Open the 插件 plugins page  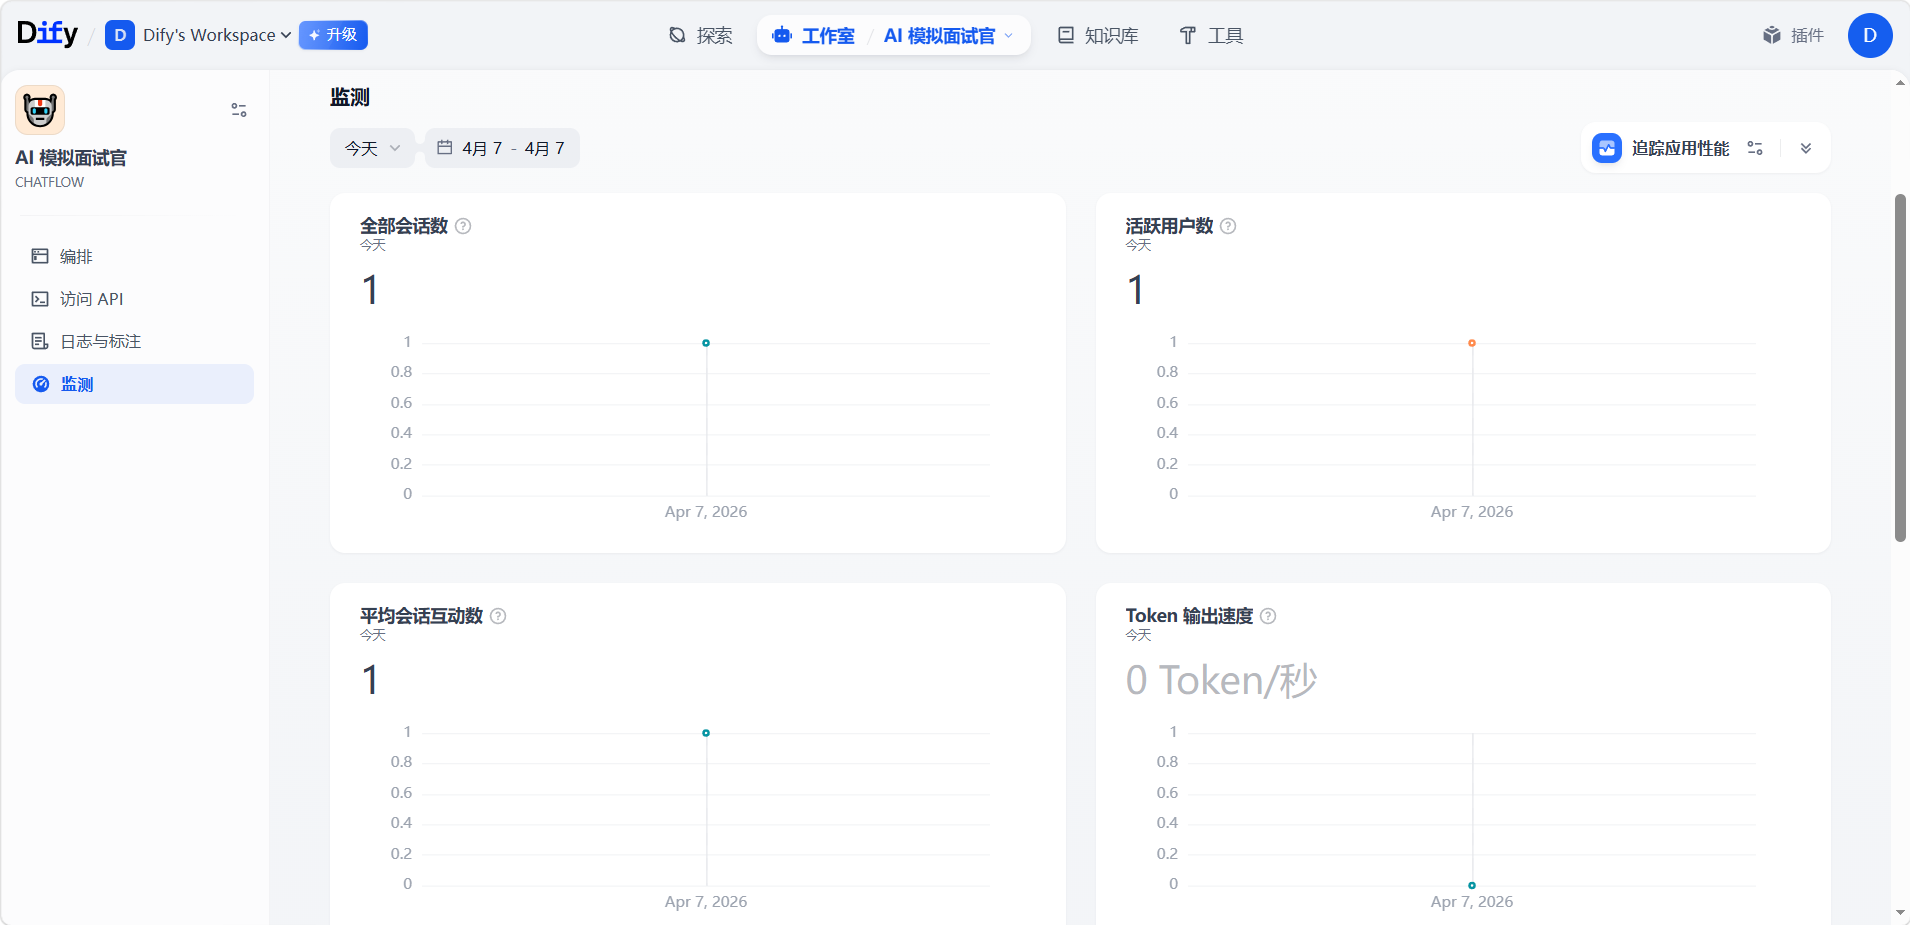click(x=1793, y=35)
